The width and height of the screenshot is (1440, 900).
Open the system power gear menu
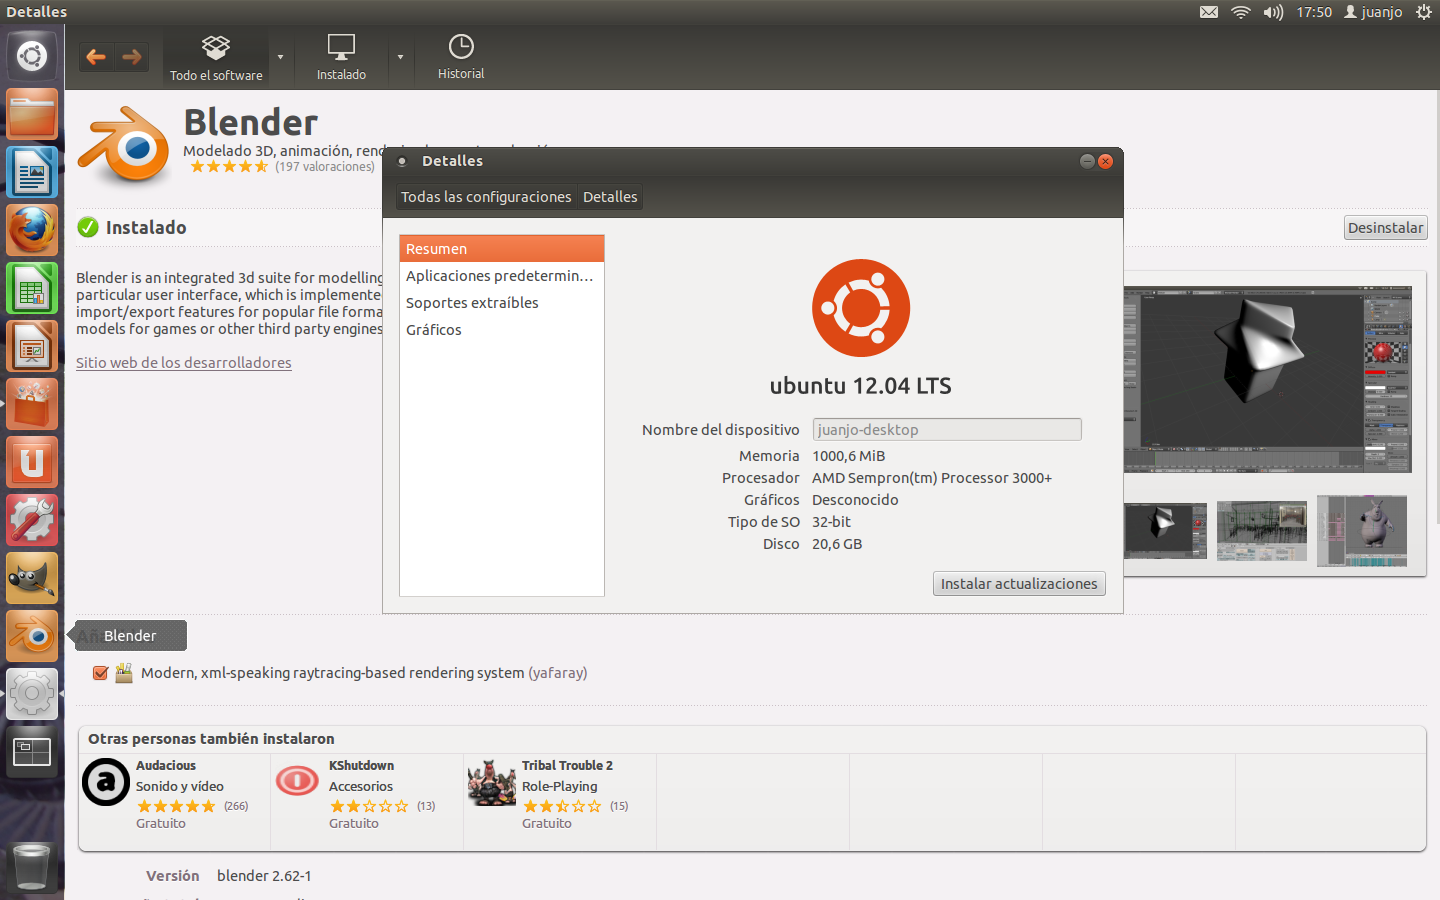point(1424,12)
